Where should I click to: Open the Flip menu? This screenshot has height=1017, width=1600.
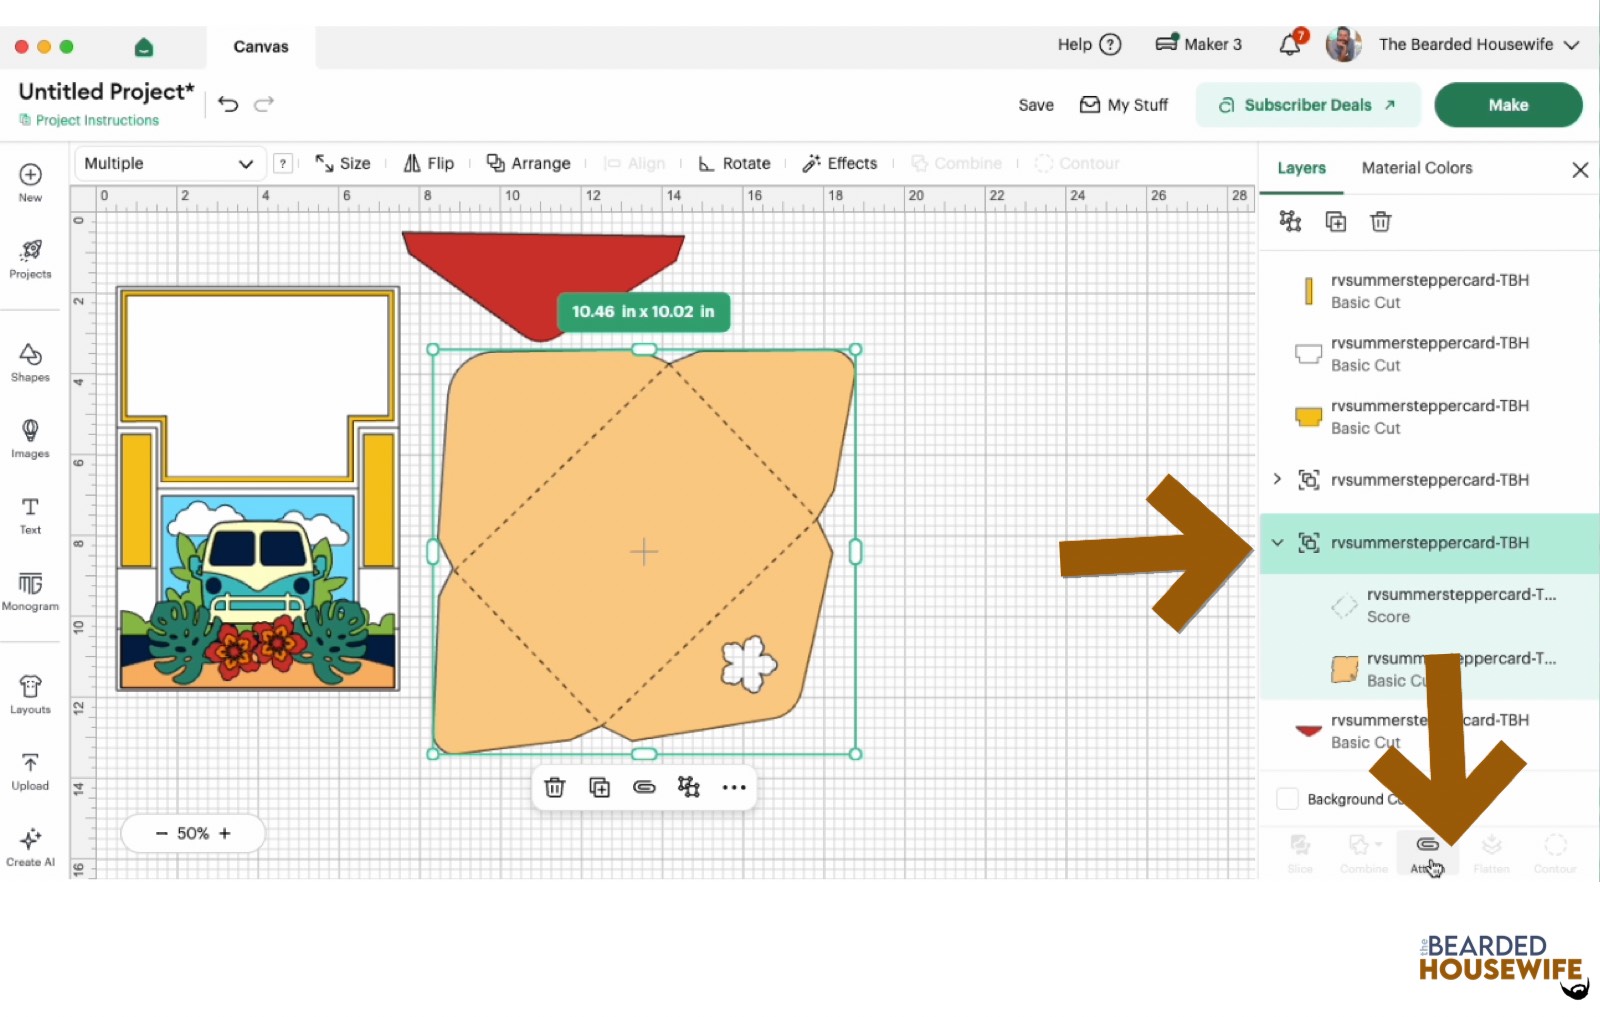click(429, 163)
